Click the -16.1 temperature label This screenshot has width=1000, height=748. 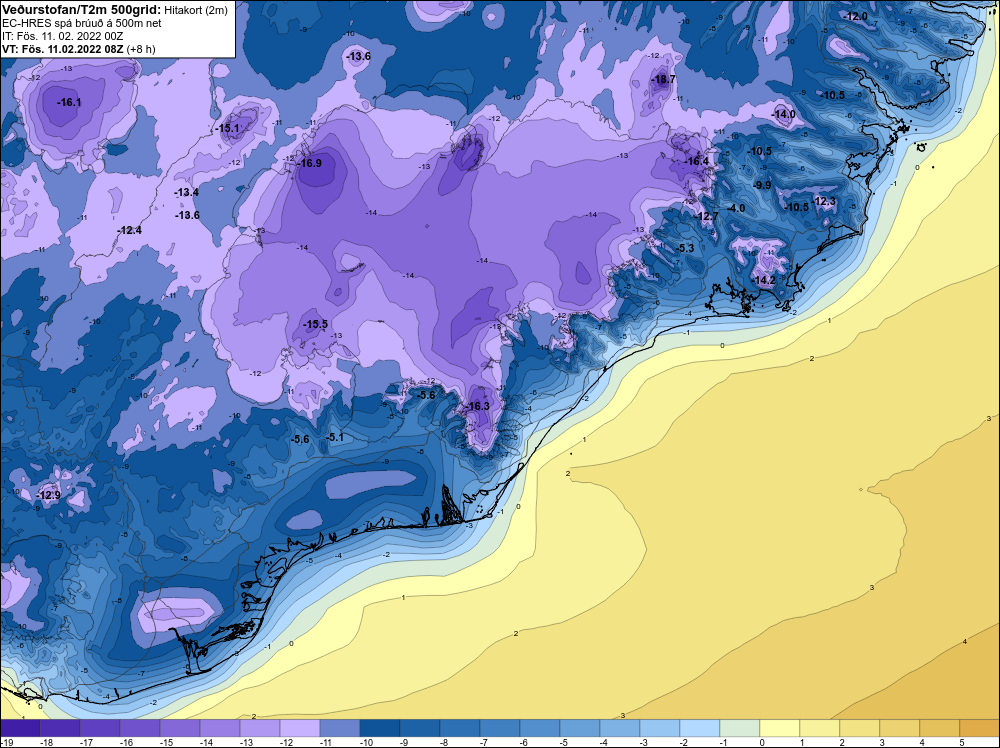coord(69,102)
